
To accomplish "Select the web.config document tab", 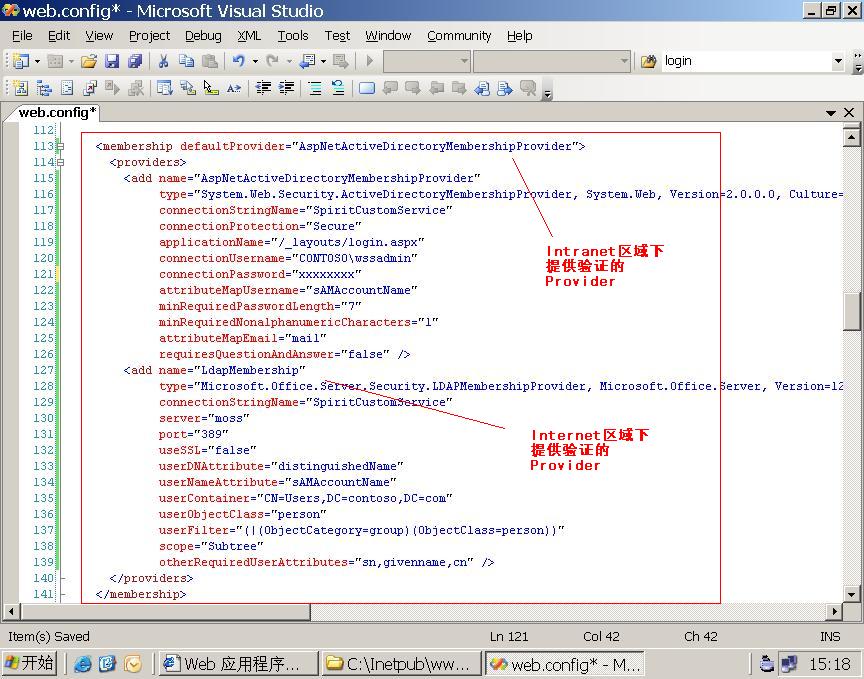I will [x=58, y=113].
